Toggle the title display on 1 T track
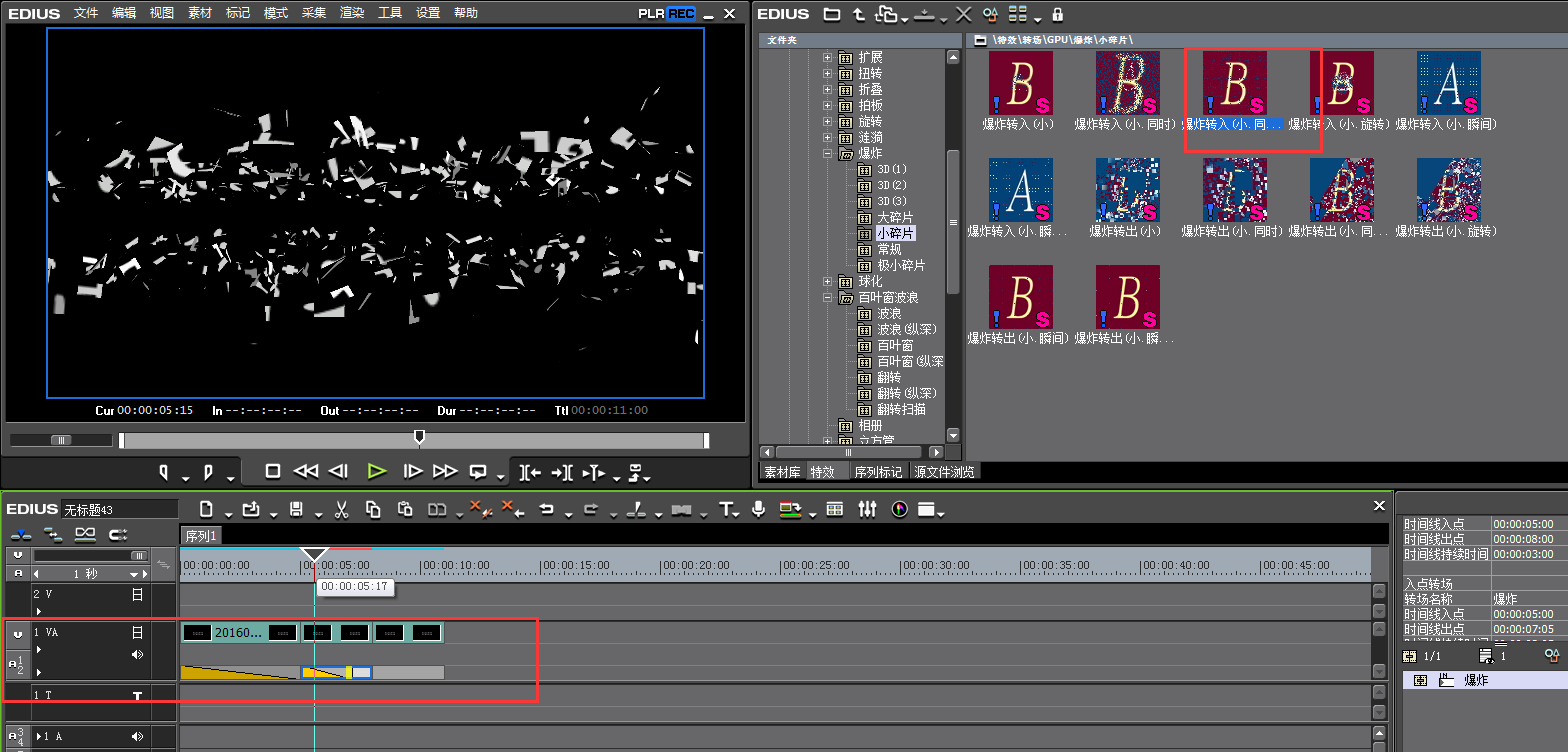 click(138, 695)
